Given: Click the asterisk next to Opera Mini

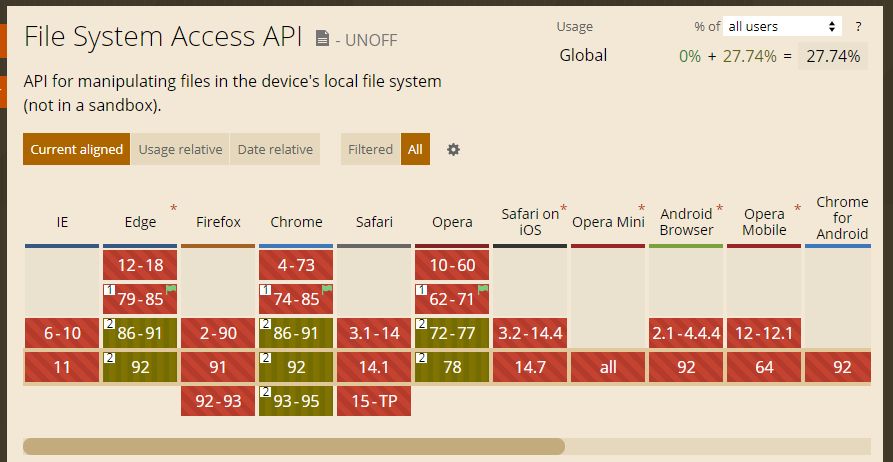Looking at the screenshot, I should click(642, 209).
